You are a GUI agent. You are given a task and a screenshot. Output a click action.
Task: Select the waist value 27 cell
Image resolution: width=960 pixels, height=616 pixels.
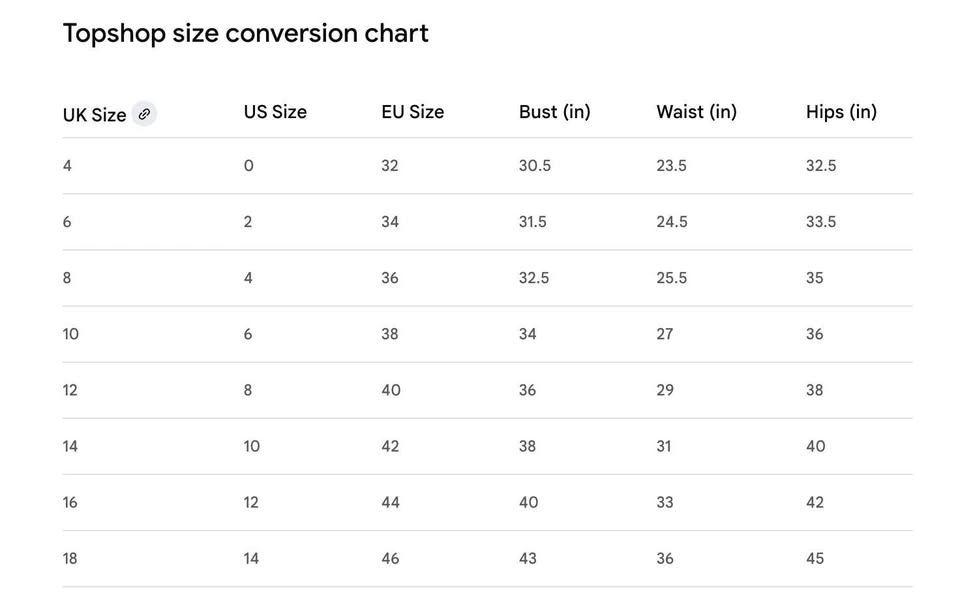[x=665, y=334]
